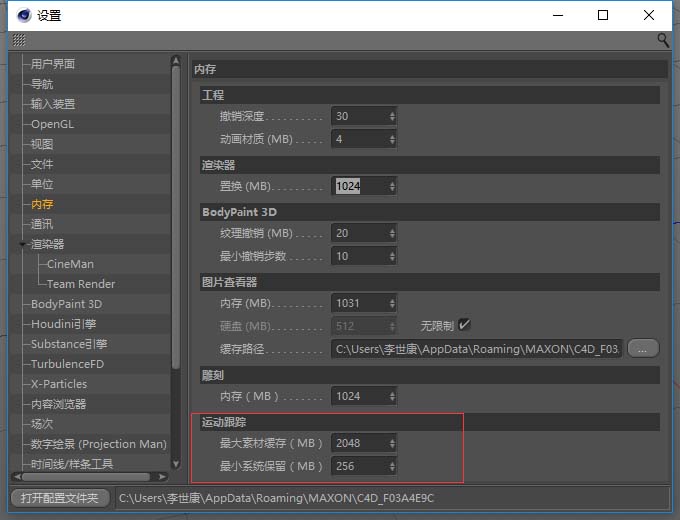Screen dimensions: 680x520
Task: Select 场次 in the settings tree
Action: point(42,424)
